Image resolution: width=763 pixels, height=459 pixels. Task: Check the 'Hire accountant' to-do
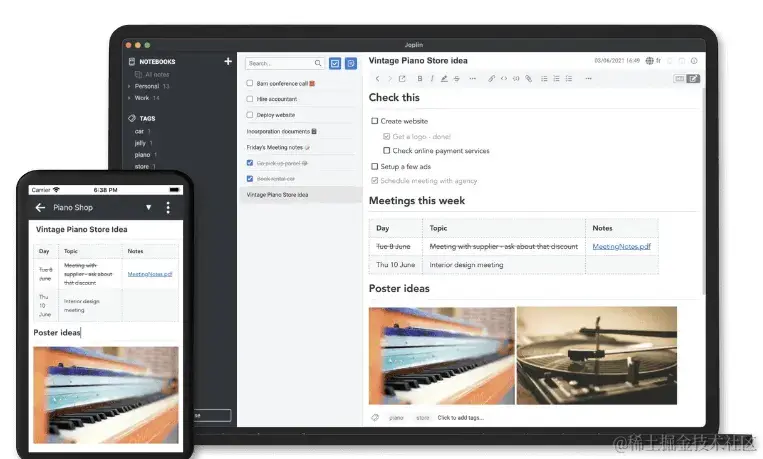click(x=250, y=99)
